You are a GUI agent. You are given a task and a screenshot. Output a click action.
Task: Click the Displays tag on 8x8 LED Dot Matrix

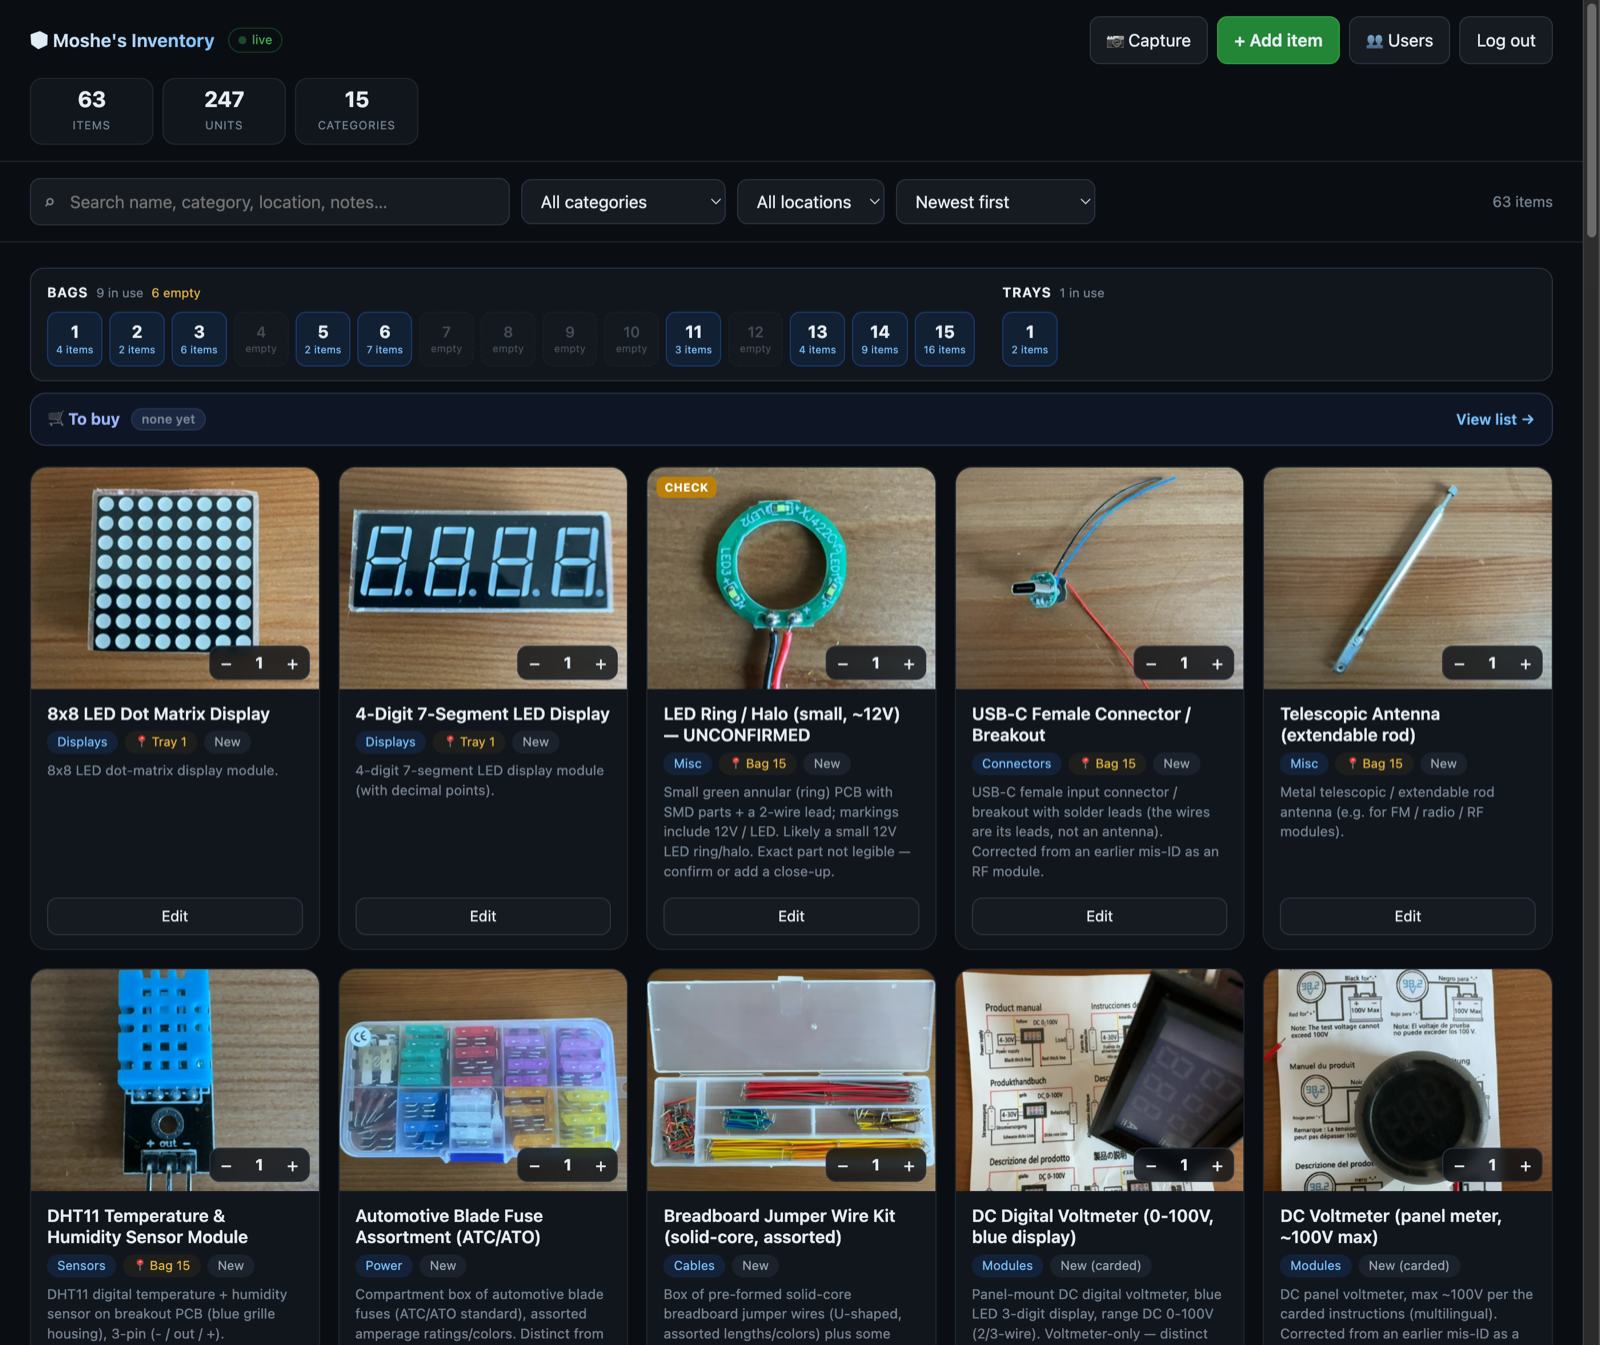point(82,742)
